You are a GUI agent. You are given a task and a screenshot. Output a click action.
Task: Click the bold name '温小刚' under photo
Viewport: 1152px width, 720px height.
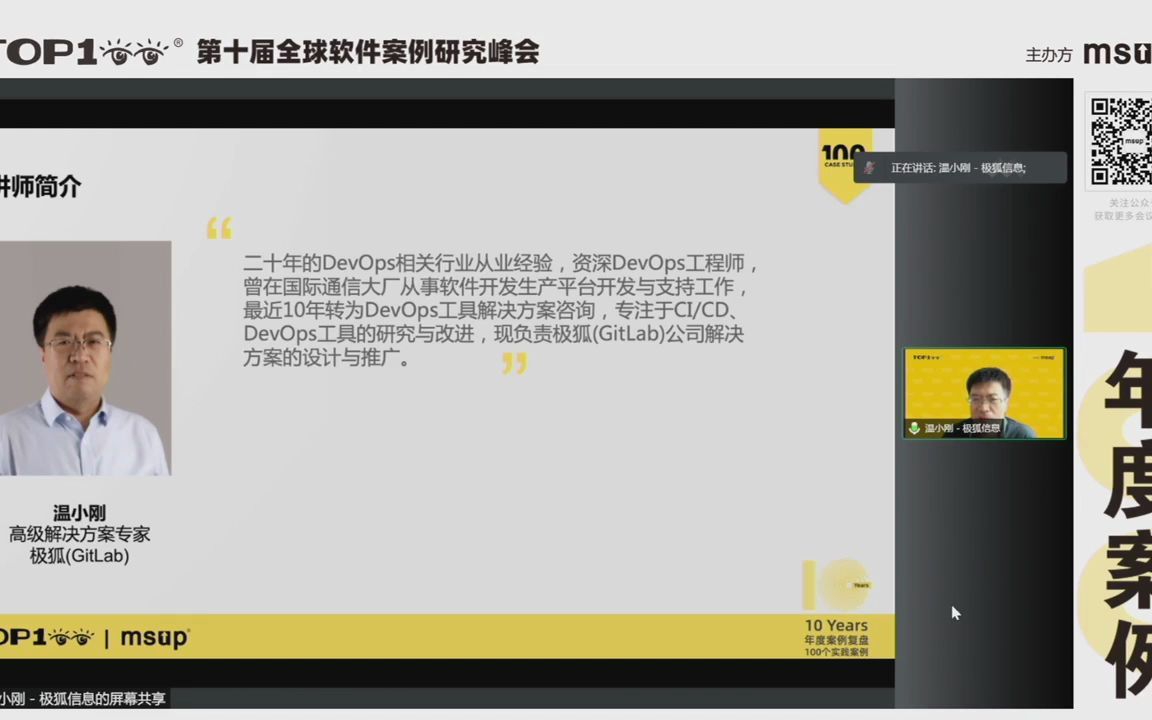point(79,513)
